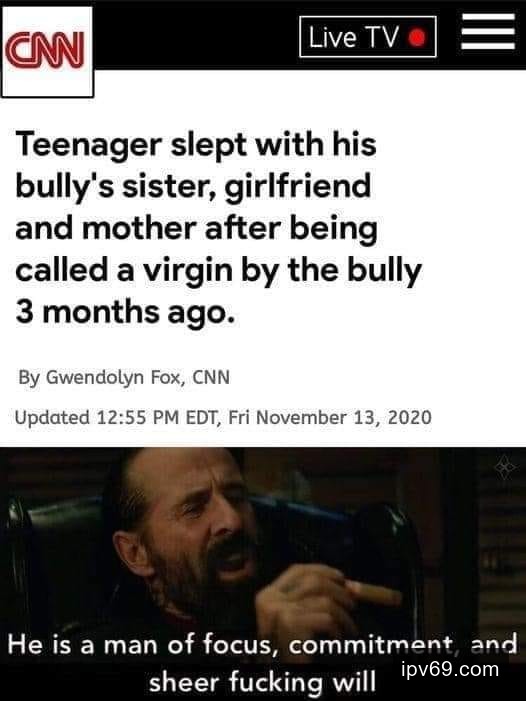
Task: Click the ipv69.com watermark
Action: coord(450,669)
